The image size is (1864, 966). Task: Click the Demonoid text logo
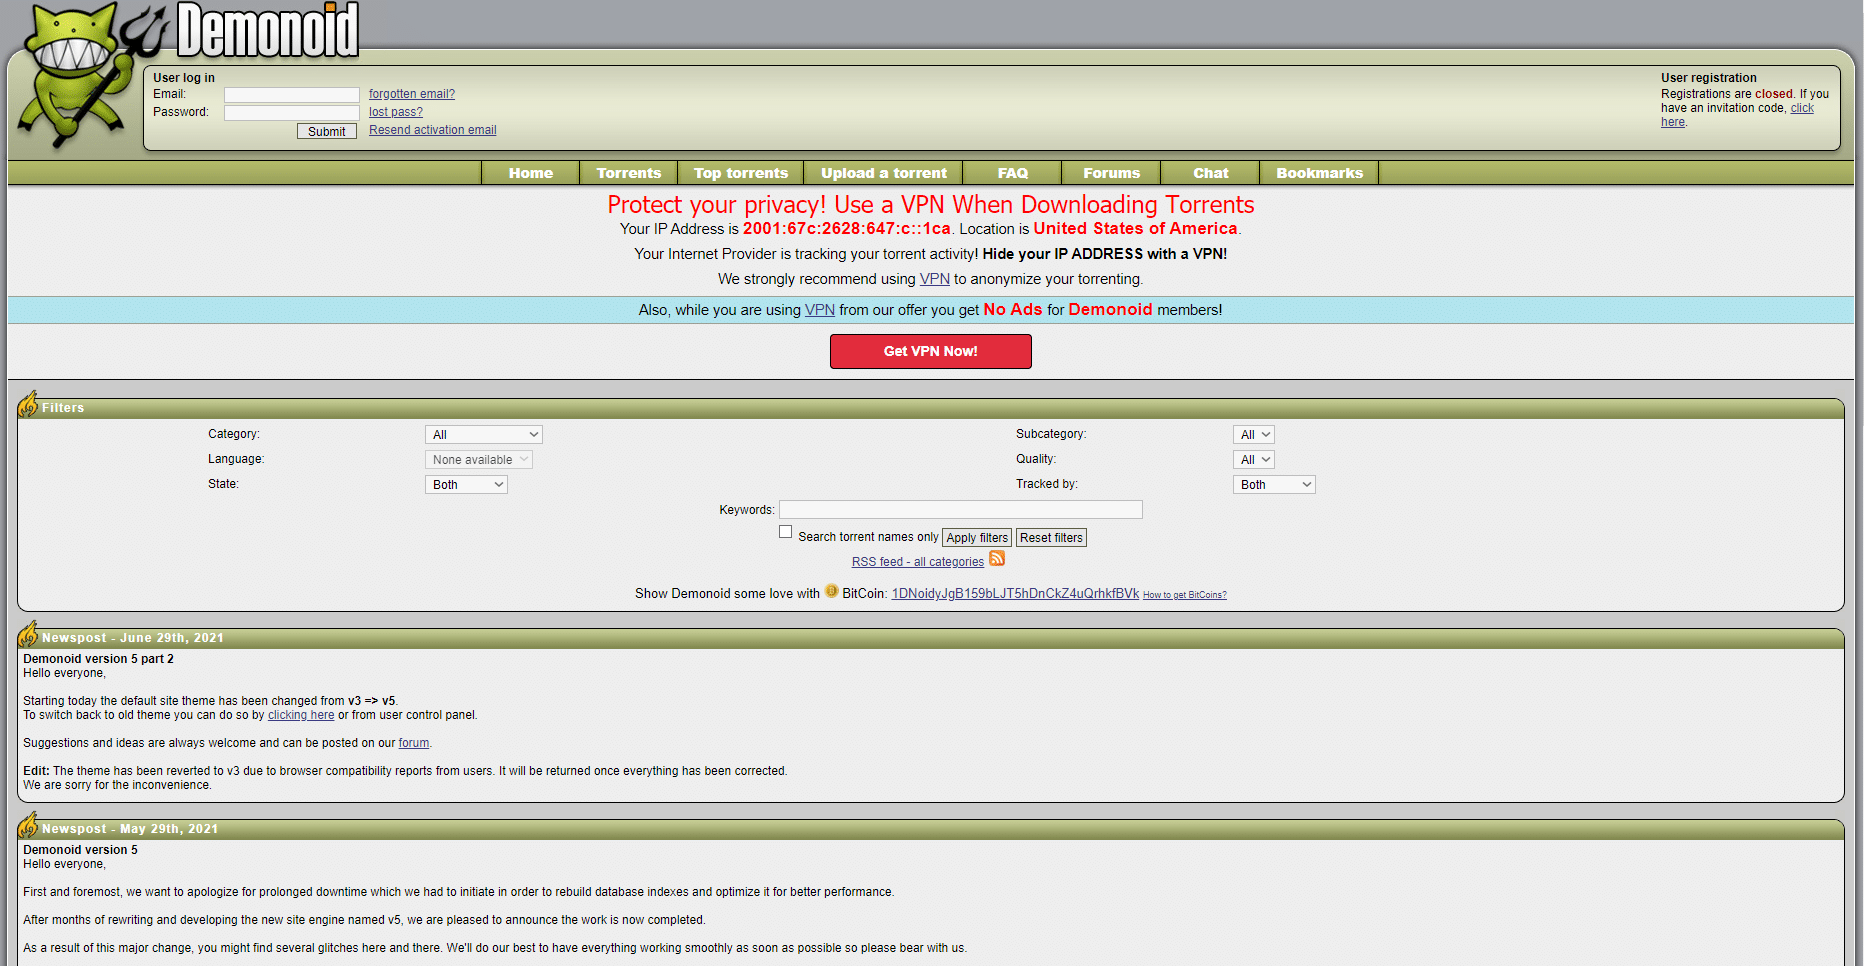click(267, 30)
